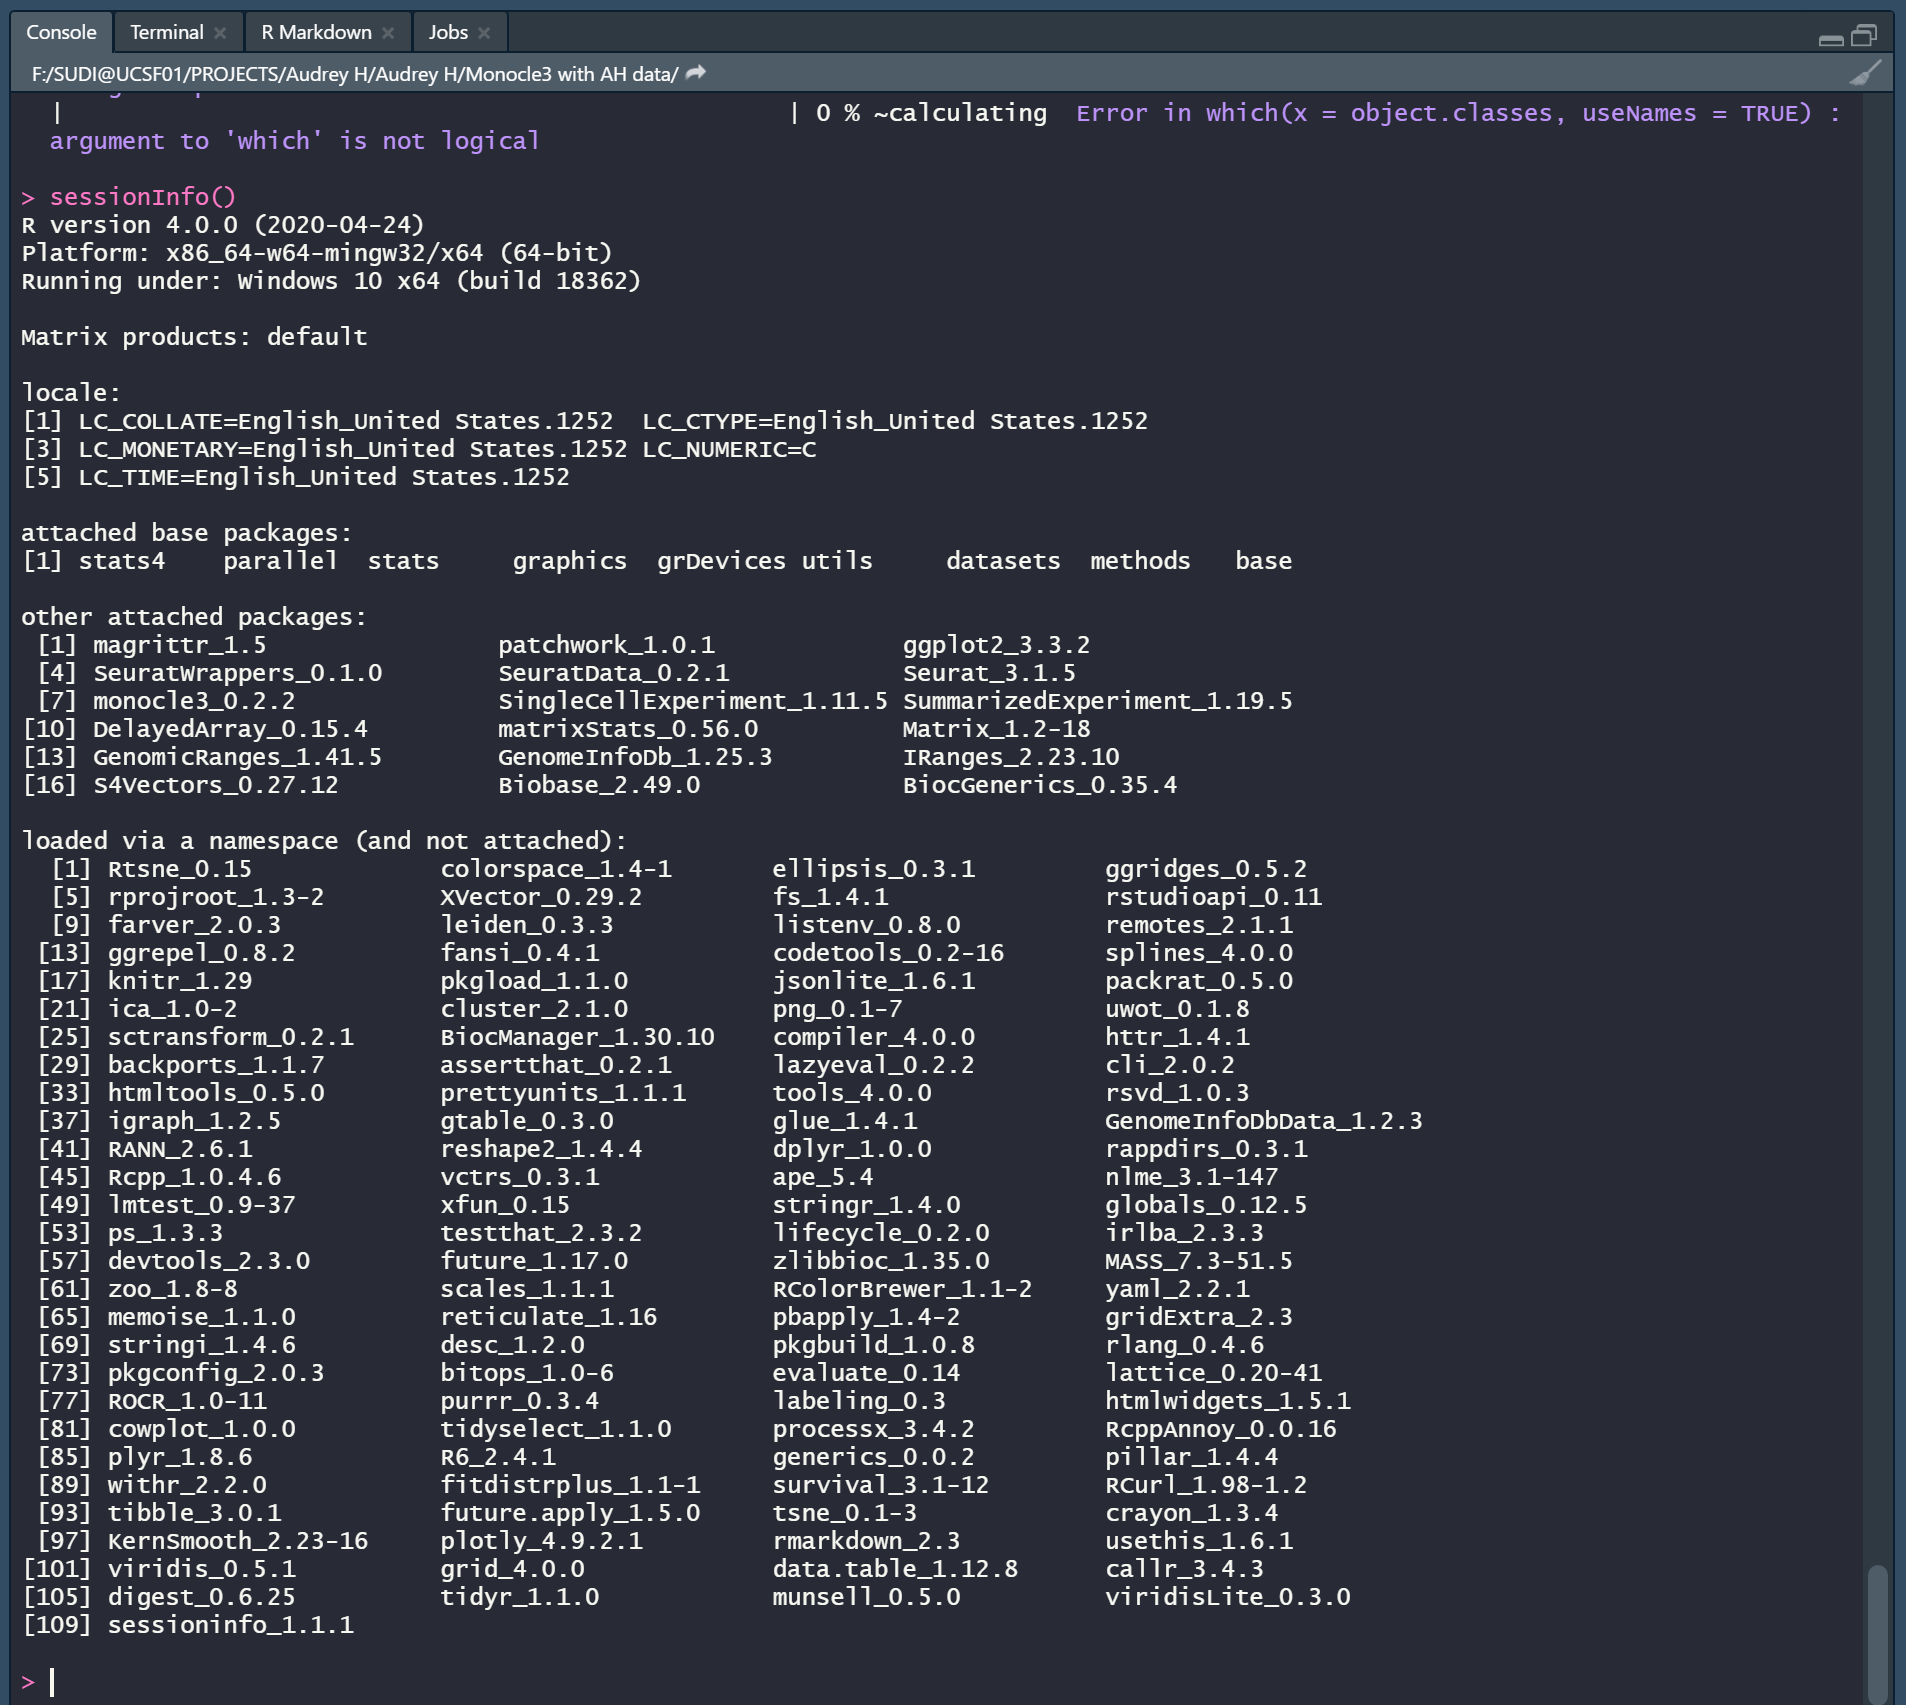Click the 'loaded via a namespace' header
This screenshot has height=1705, width=1906.
coord(322,840)
